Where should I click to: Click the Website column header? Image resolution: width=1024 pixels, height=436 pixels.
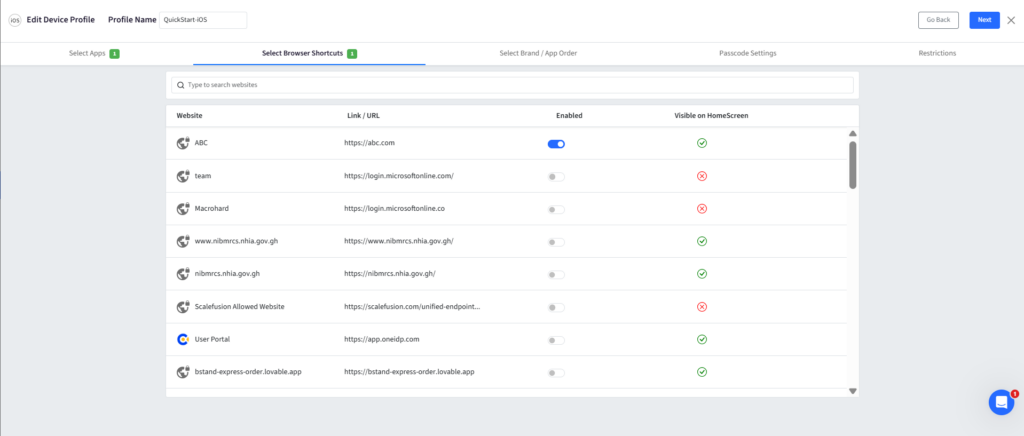[x=189, y=116]
